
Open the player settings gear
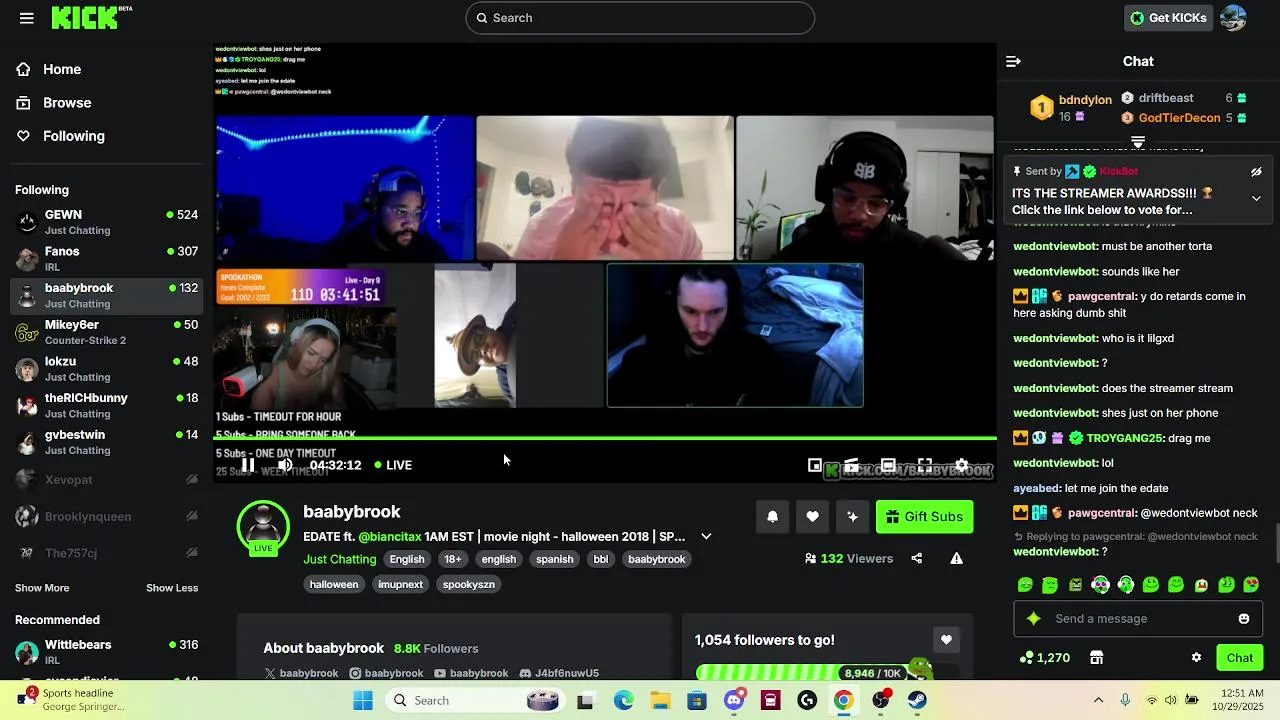click(x=962, y=466)
